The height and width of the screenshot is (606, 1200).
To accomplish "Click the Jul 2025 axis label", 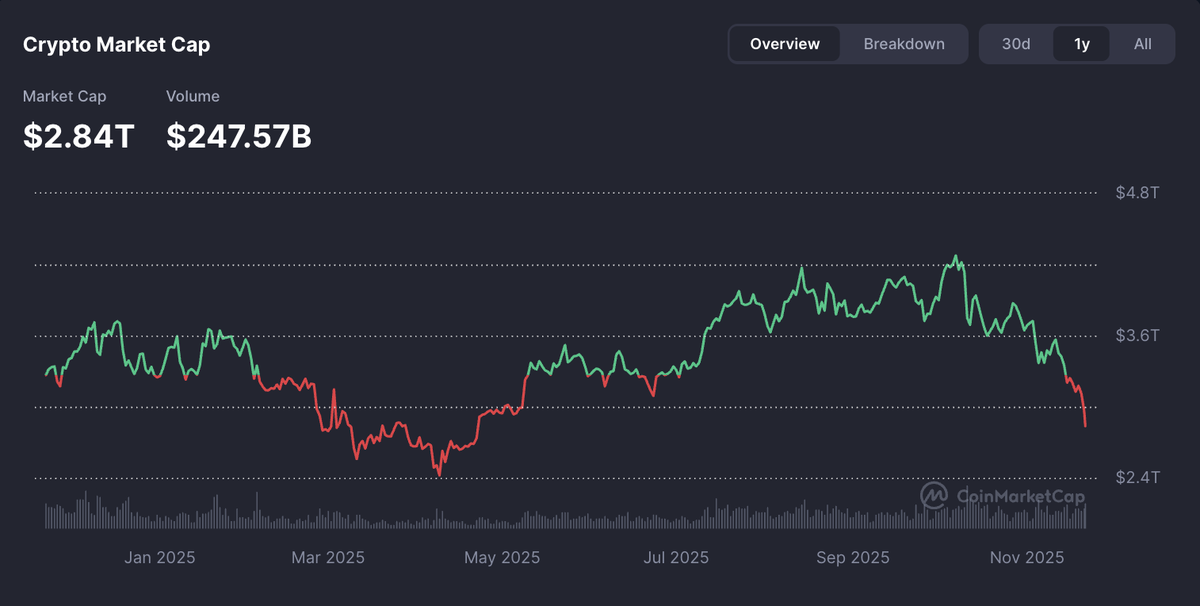I will pyautogui.click(x=675, y=557).
